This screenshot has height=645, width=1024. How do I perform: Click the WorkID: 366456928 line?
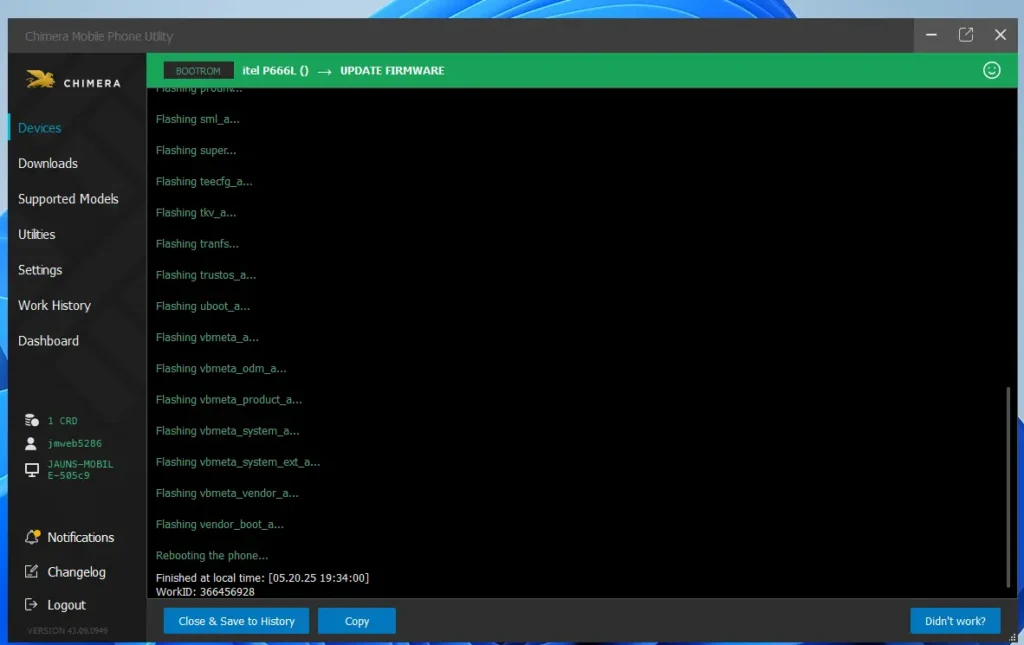205,592
